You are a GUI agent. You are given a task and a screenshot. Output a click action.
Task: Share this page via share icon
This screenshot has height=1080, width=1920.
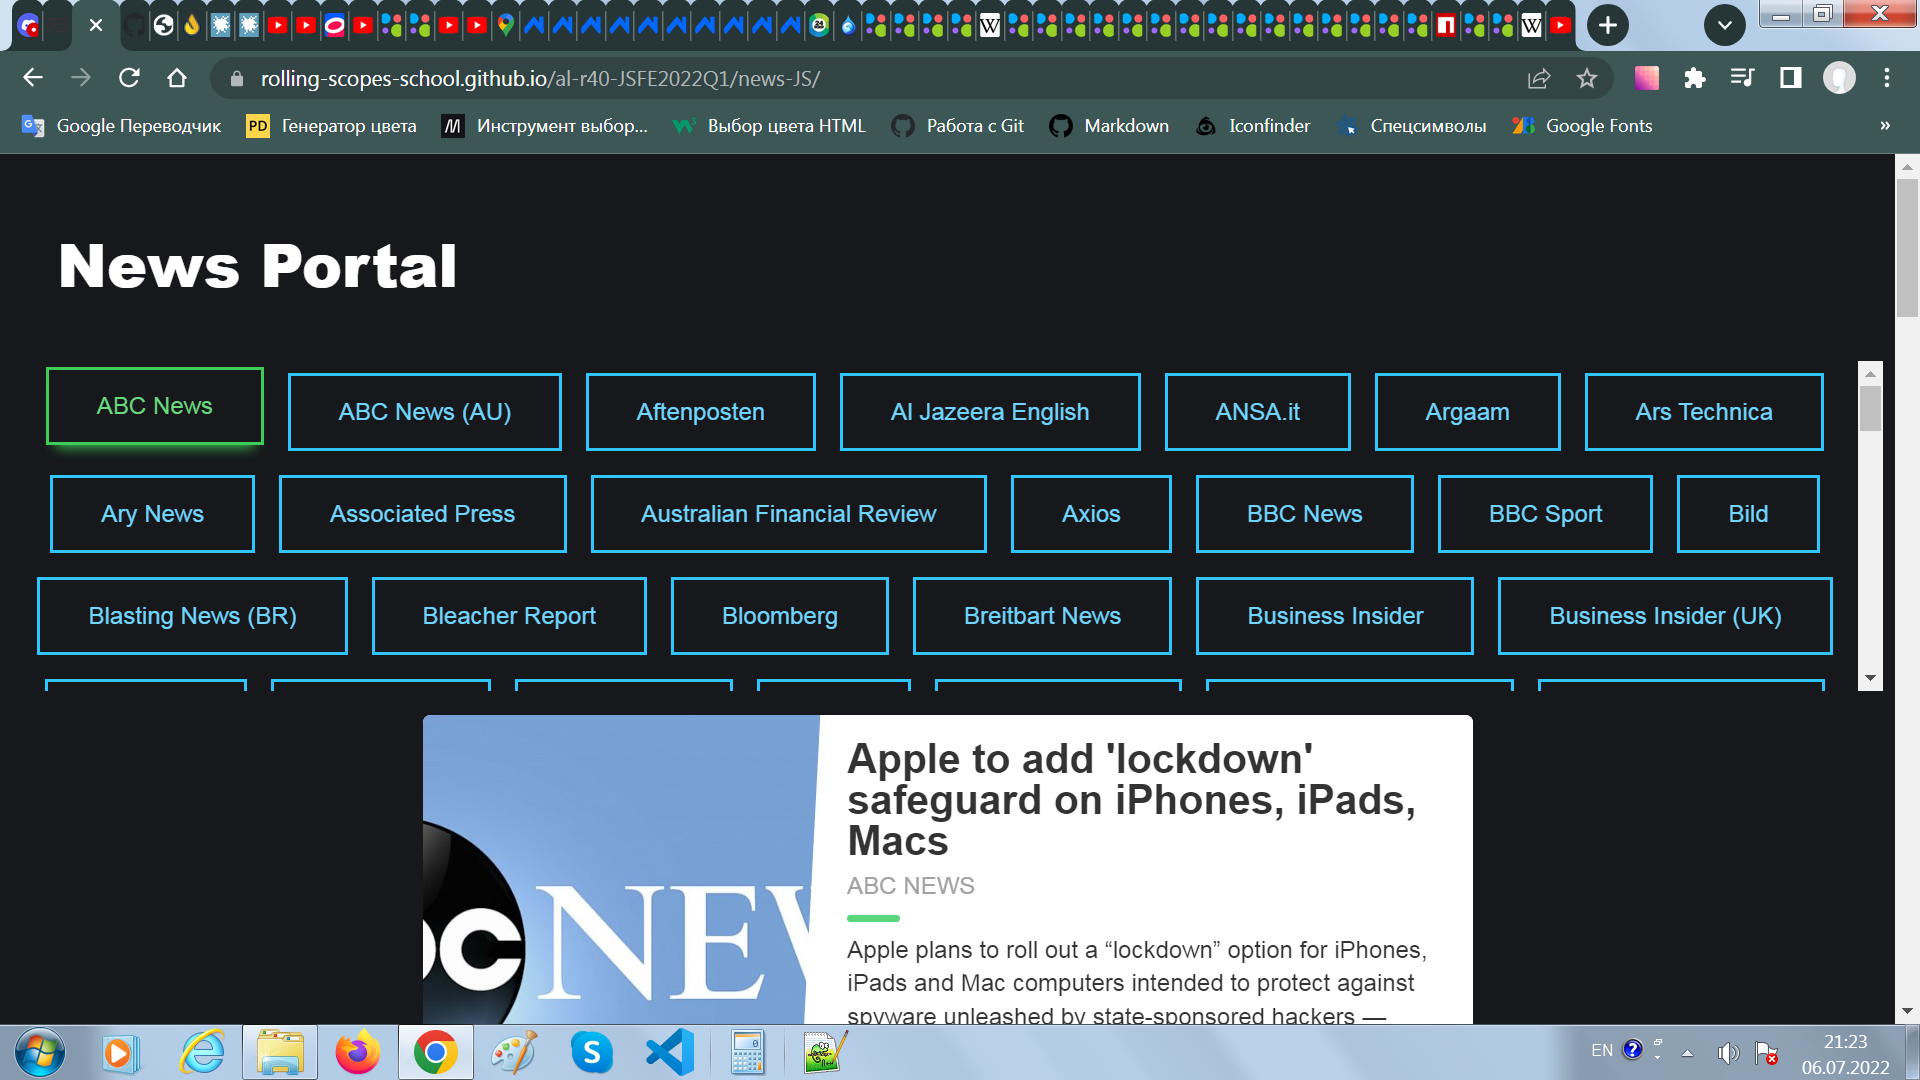1539,78
